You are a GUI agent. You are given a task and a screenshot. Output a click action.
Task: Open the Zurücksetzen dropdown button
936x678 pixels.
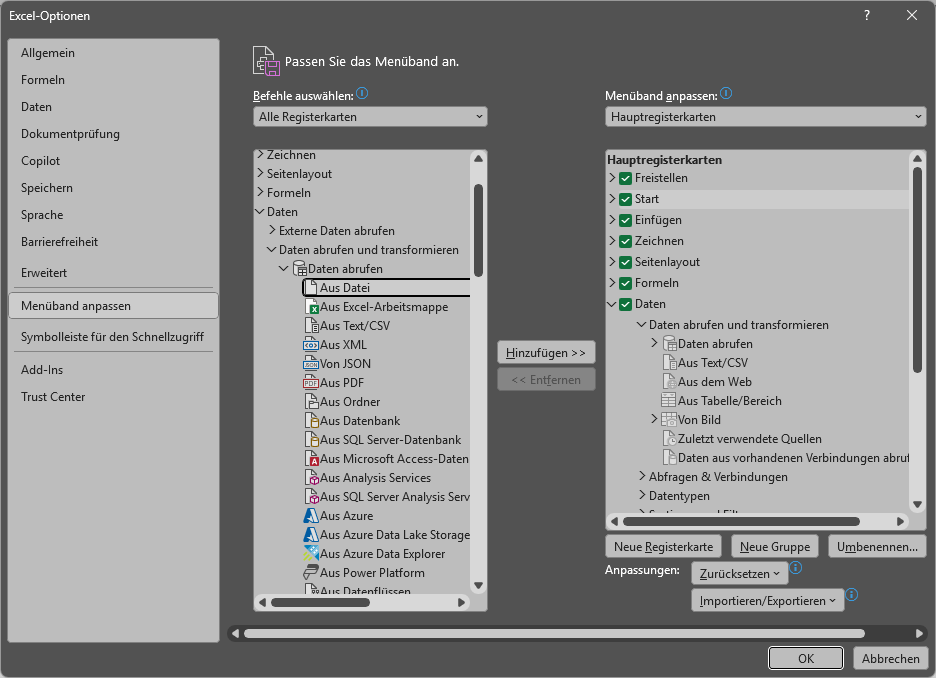(740, 574)
